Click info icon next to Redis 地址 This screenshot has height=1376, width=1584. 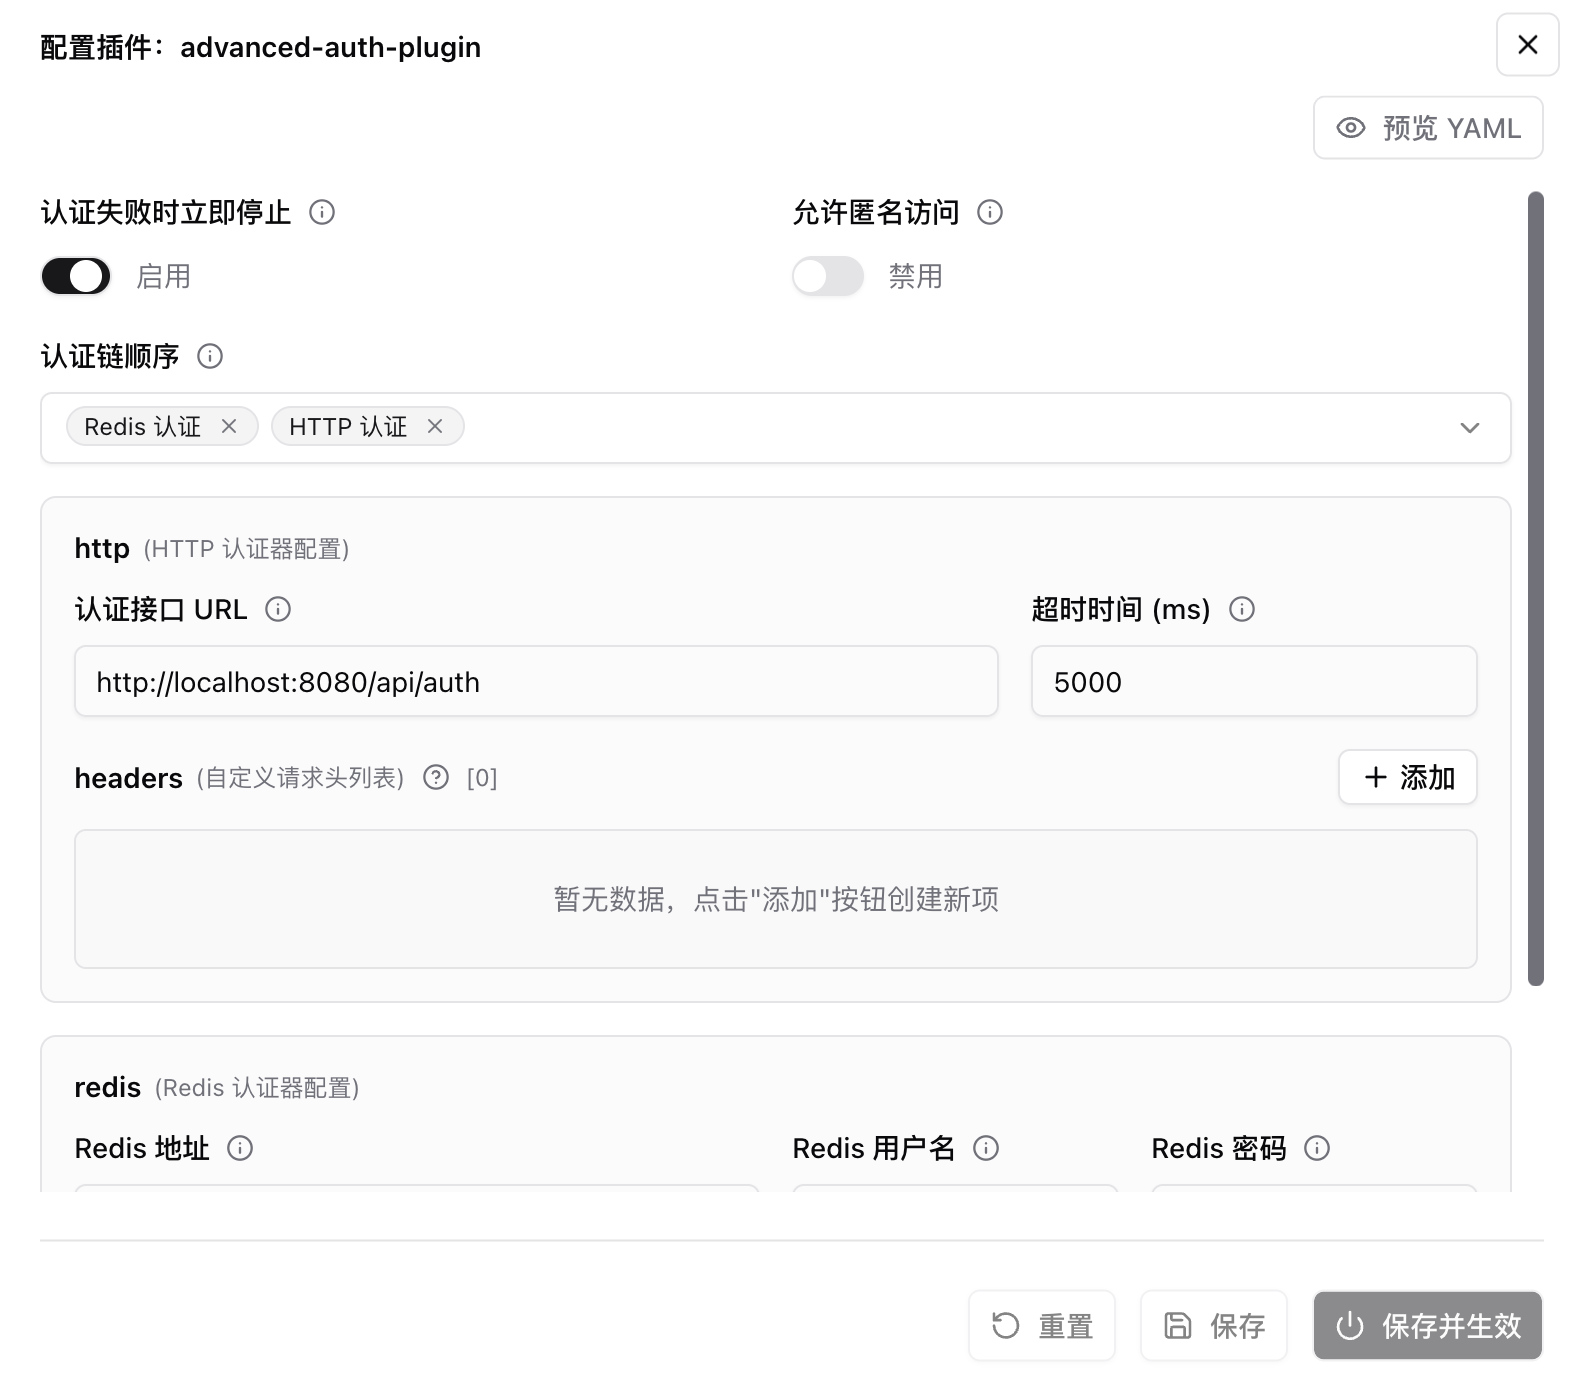(240, 1148)
